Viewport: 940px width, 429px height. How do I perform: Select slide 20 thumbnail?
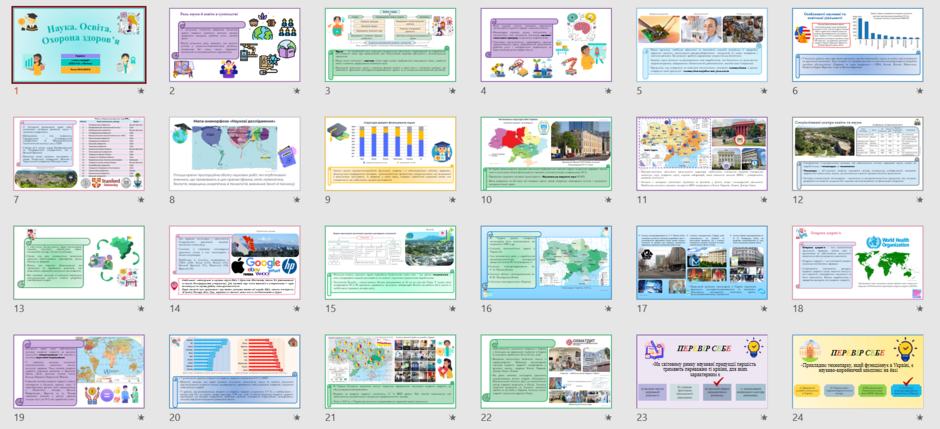point(234,372)
